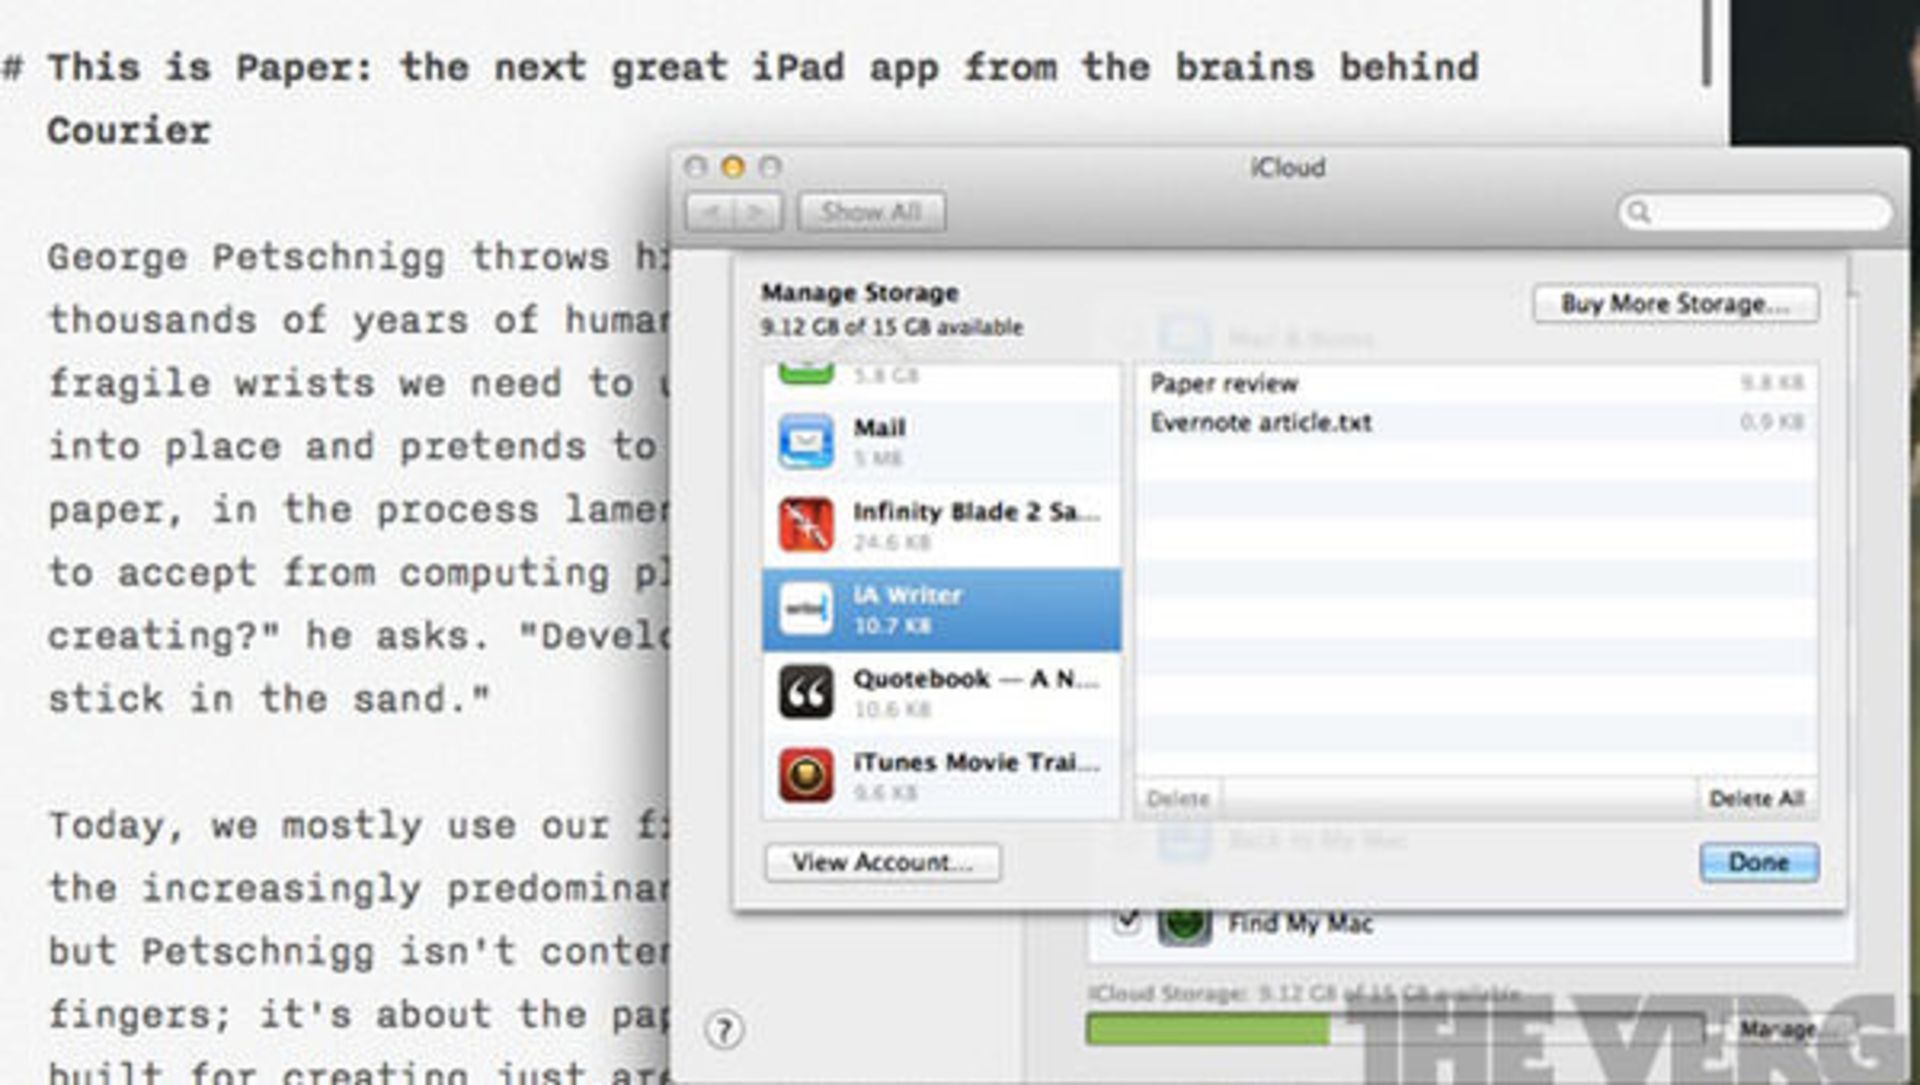Screen dimensions: 1920x1085
Task: Click the Buy More Storage button
Action: pos(1675,303)
